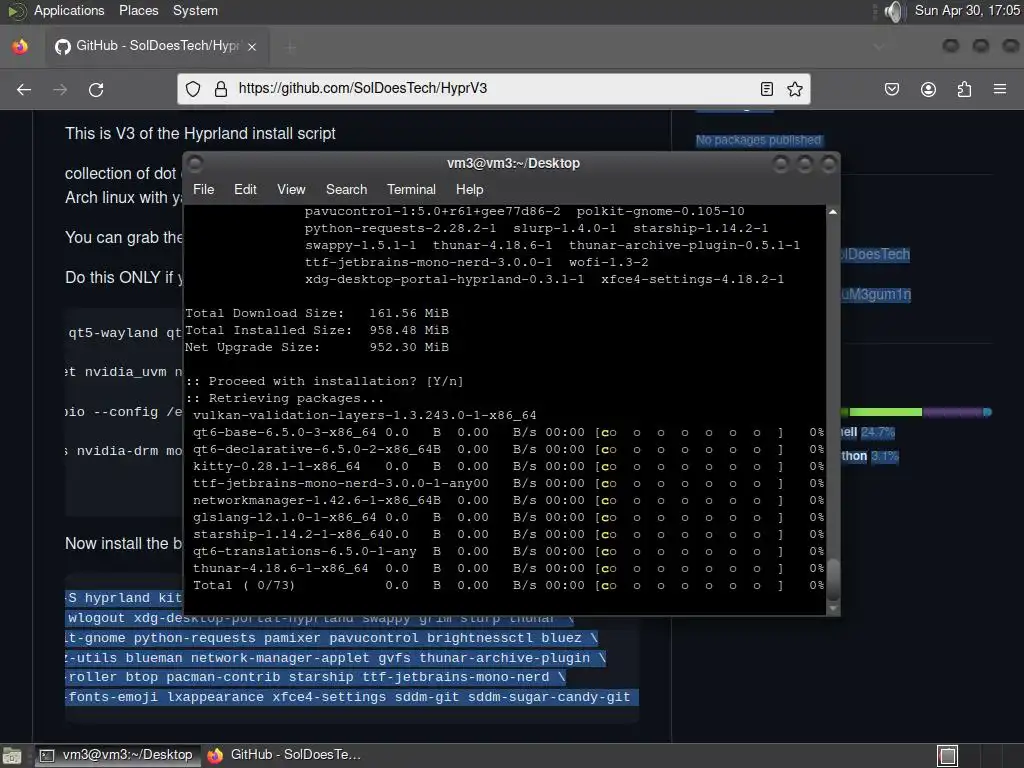This screenshot has height=768, width=1024.
Task: Open the terminal View menu
Action: [x=291, y=189]
